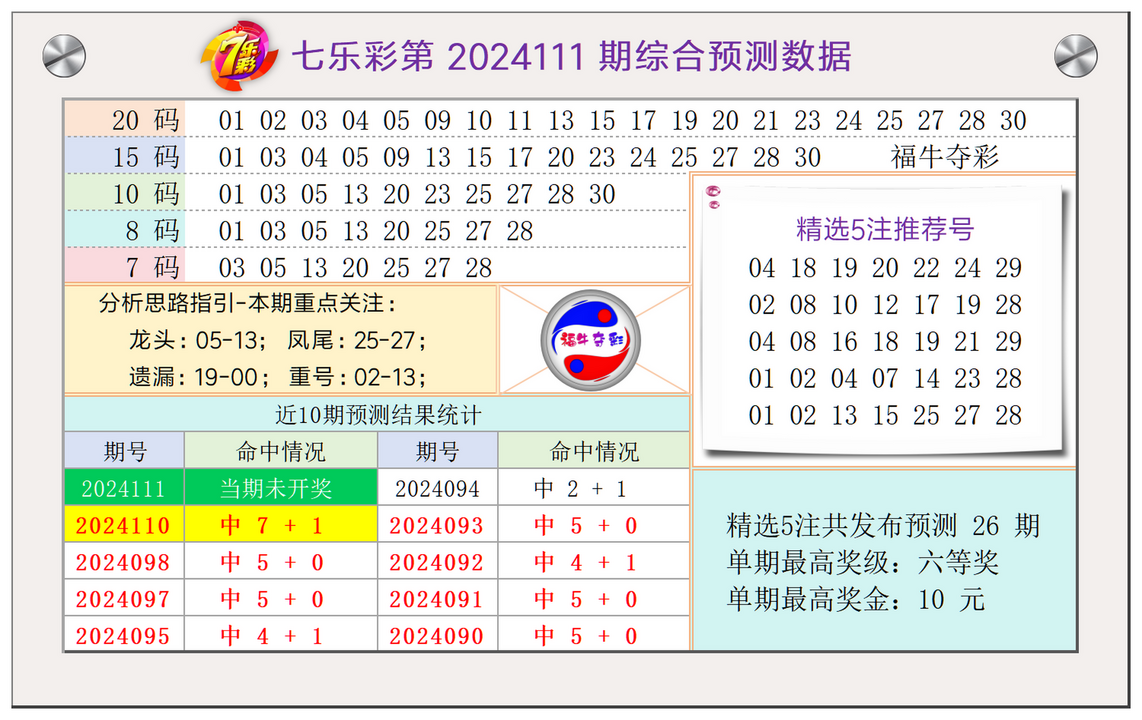Click the 2024098 period cell
Image resolution: width=1142 pixels, height=720 pixels.
[x=125, y=562]
